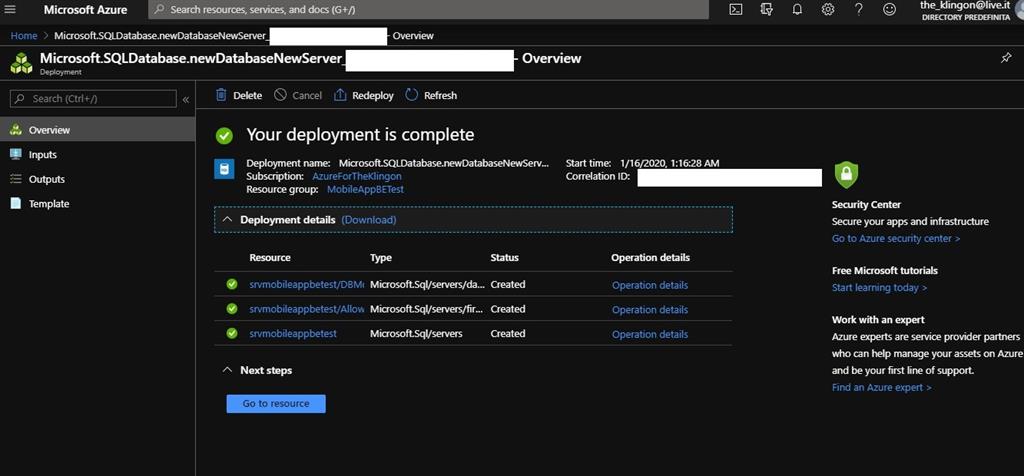
Task: Open the srvmobileappbetest server resource link
Action: point(293,334)
